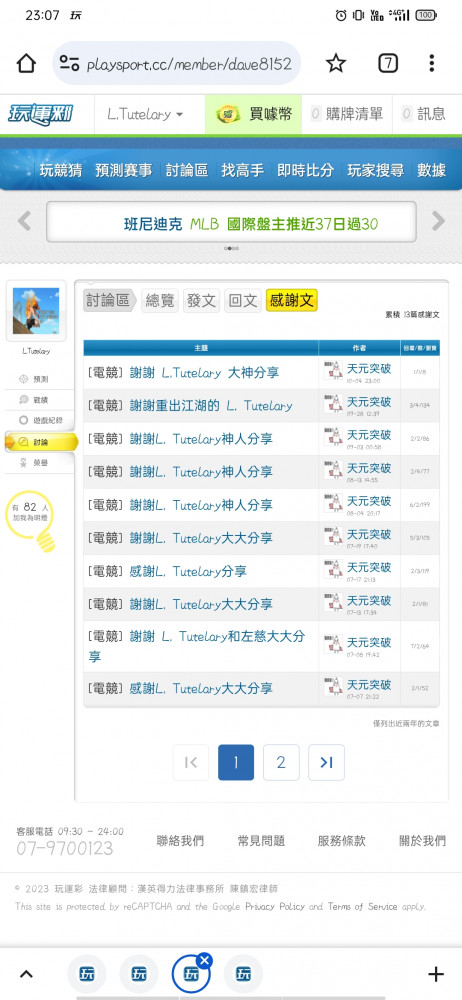
Task: Open 預測 in the profile sidebar
Action: tap(40, 379)
